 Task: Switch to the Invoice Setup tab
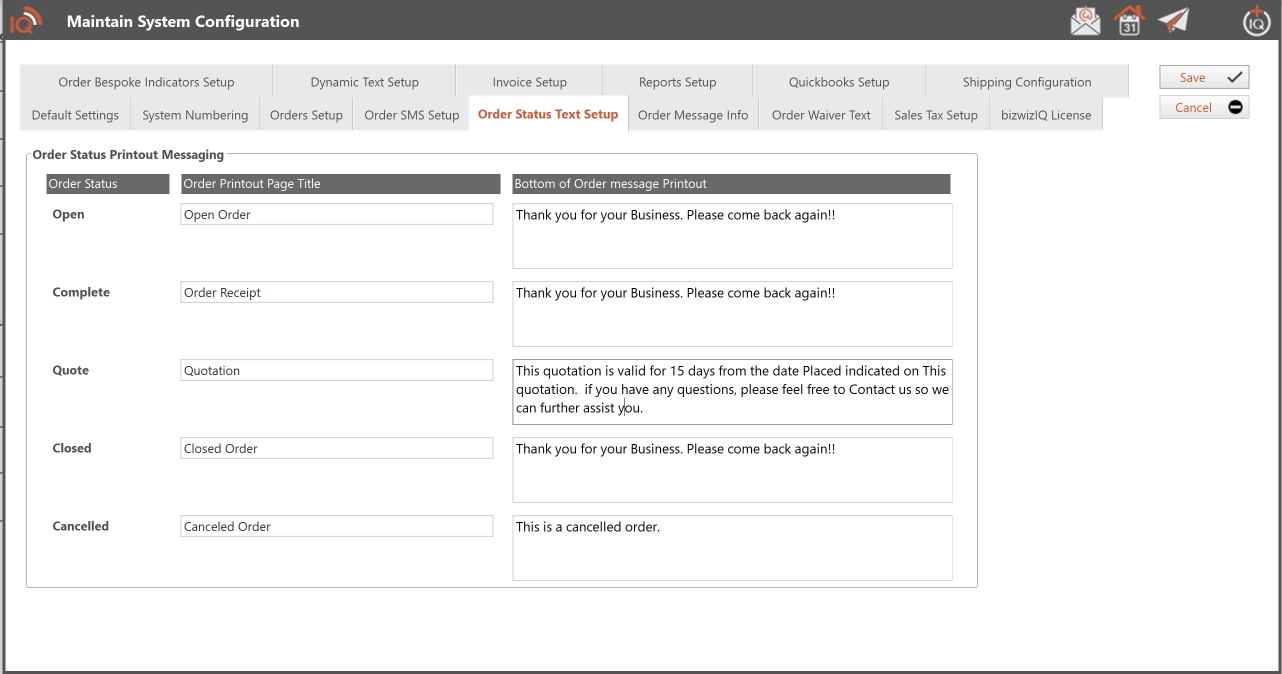(x=529, y=82)
